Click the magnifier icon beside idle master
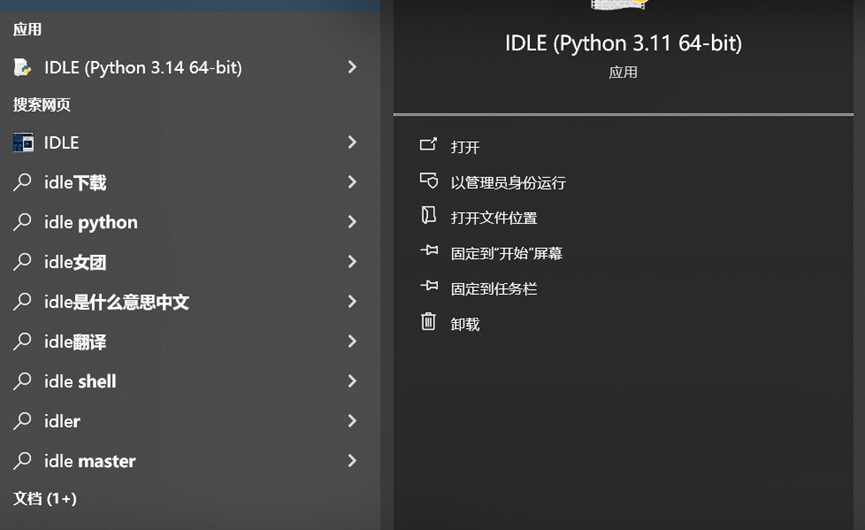The height and width of the screenshot is (530, 865). click(22, 460)
